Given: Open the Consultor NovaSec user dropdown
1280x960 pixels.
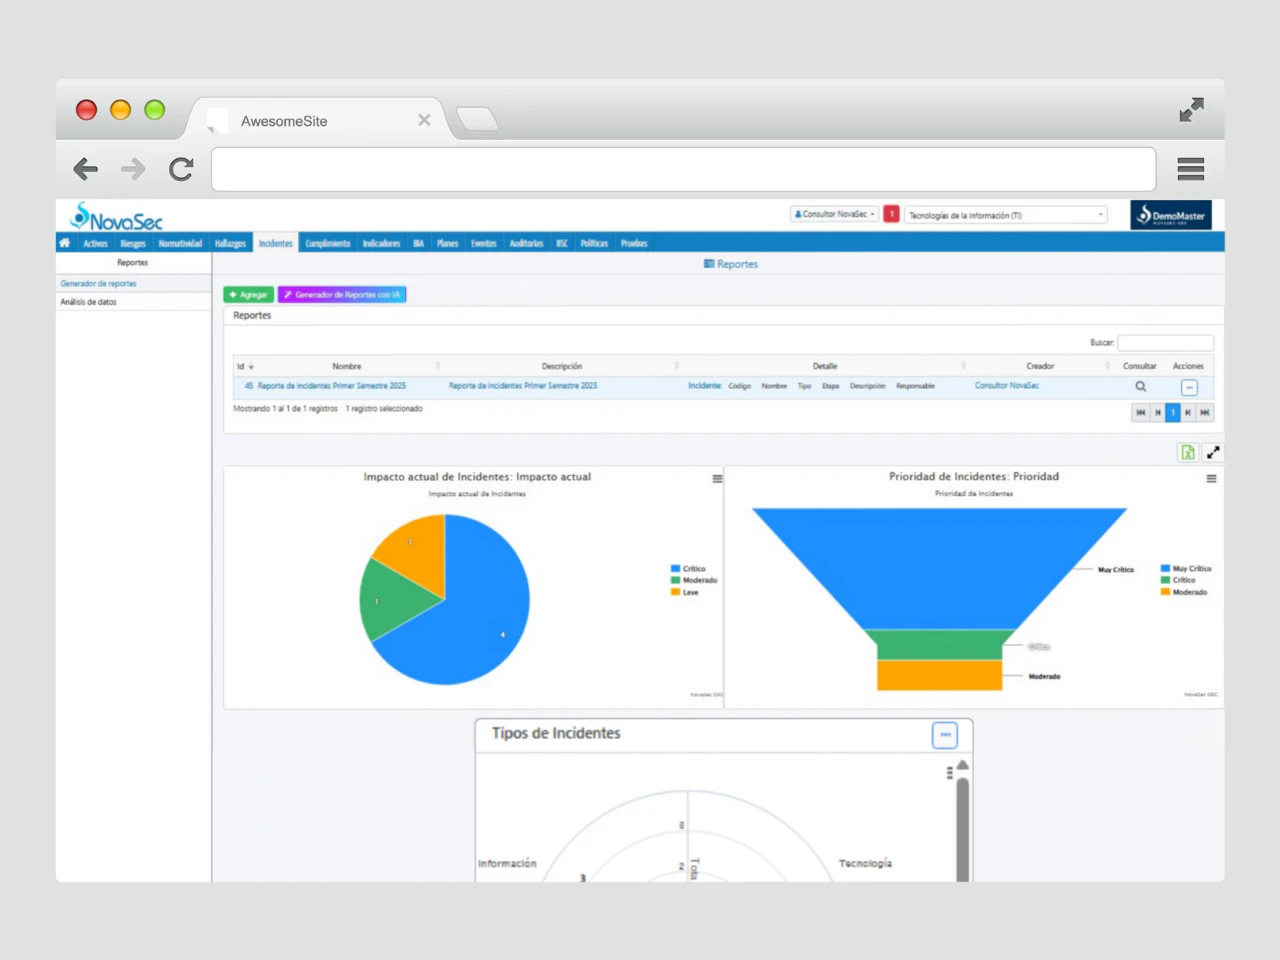Looking at the screenshot, I should point(835,214).
